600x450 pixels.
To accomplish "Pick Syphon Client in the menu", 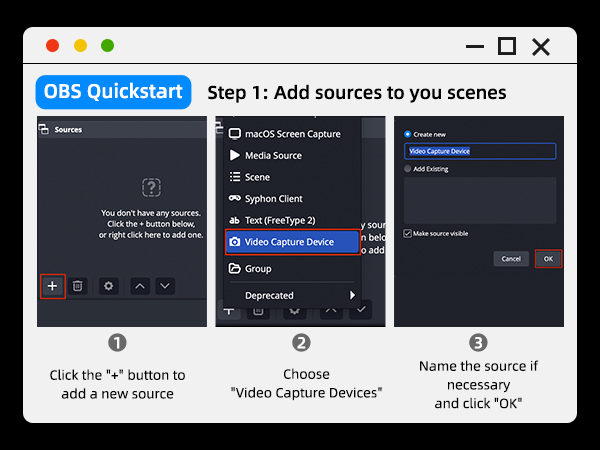I will tap(292, 199).
